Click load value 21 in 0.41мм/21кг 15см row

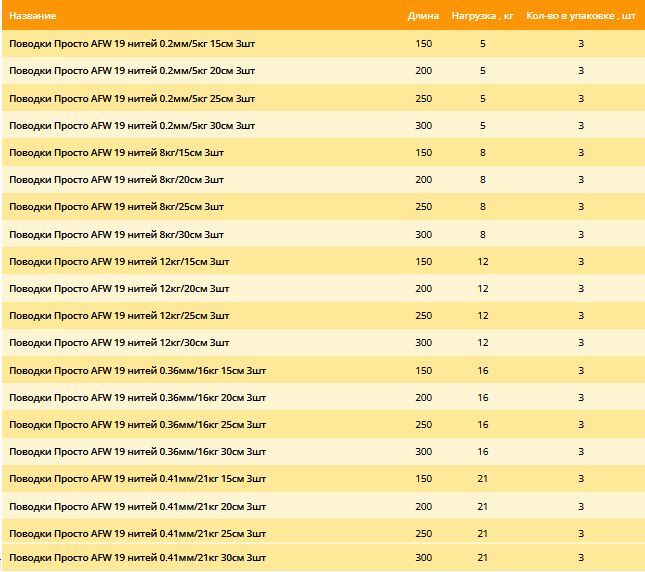pos(483,479)
